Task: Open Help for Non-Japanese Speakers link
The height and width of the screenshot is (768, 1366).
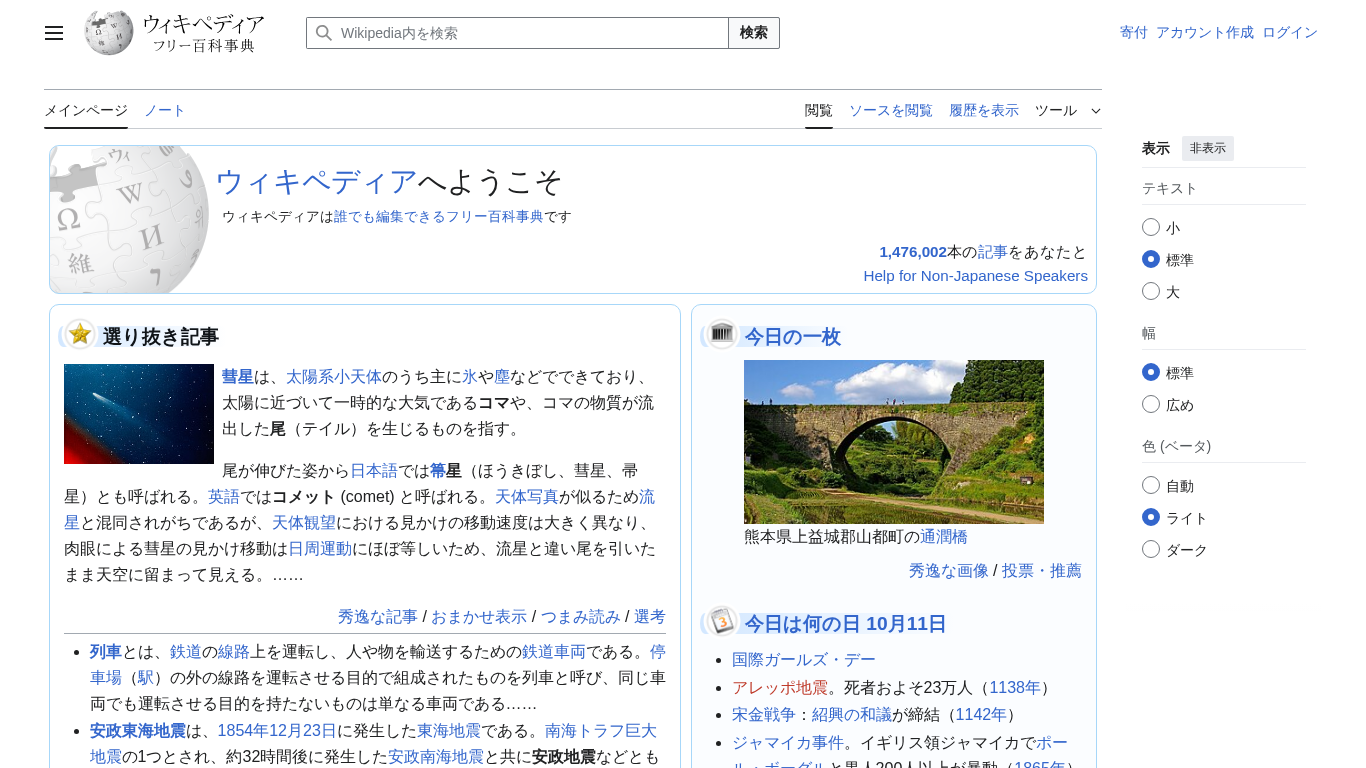Action: [976, 276]
